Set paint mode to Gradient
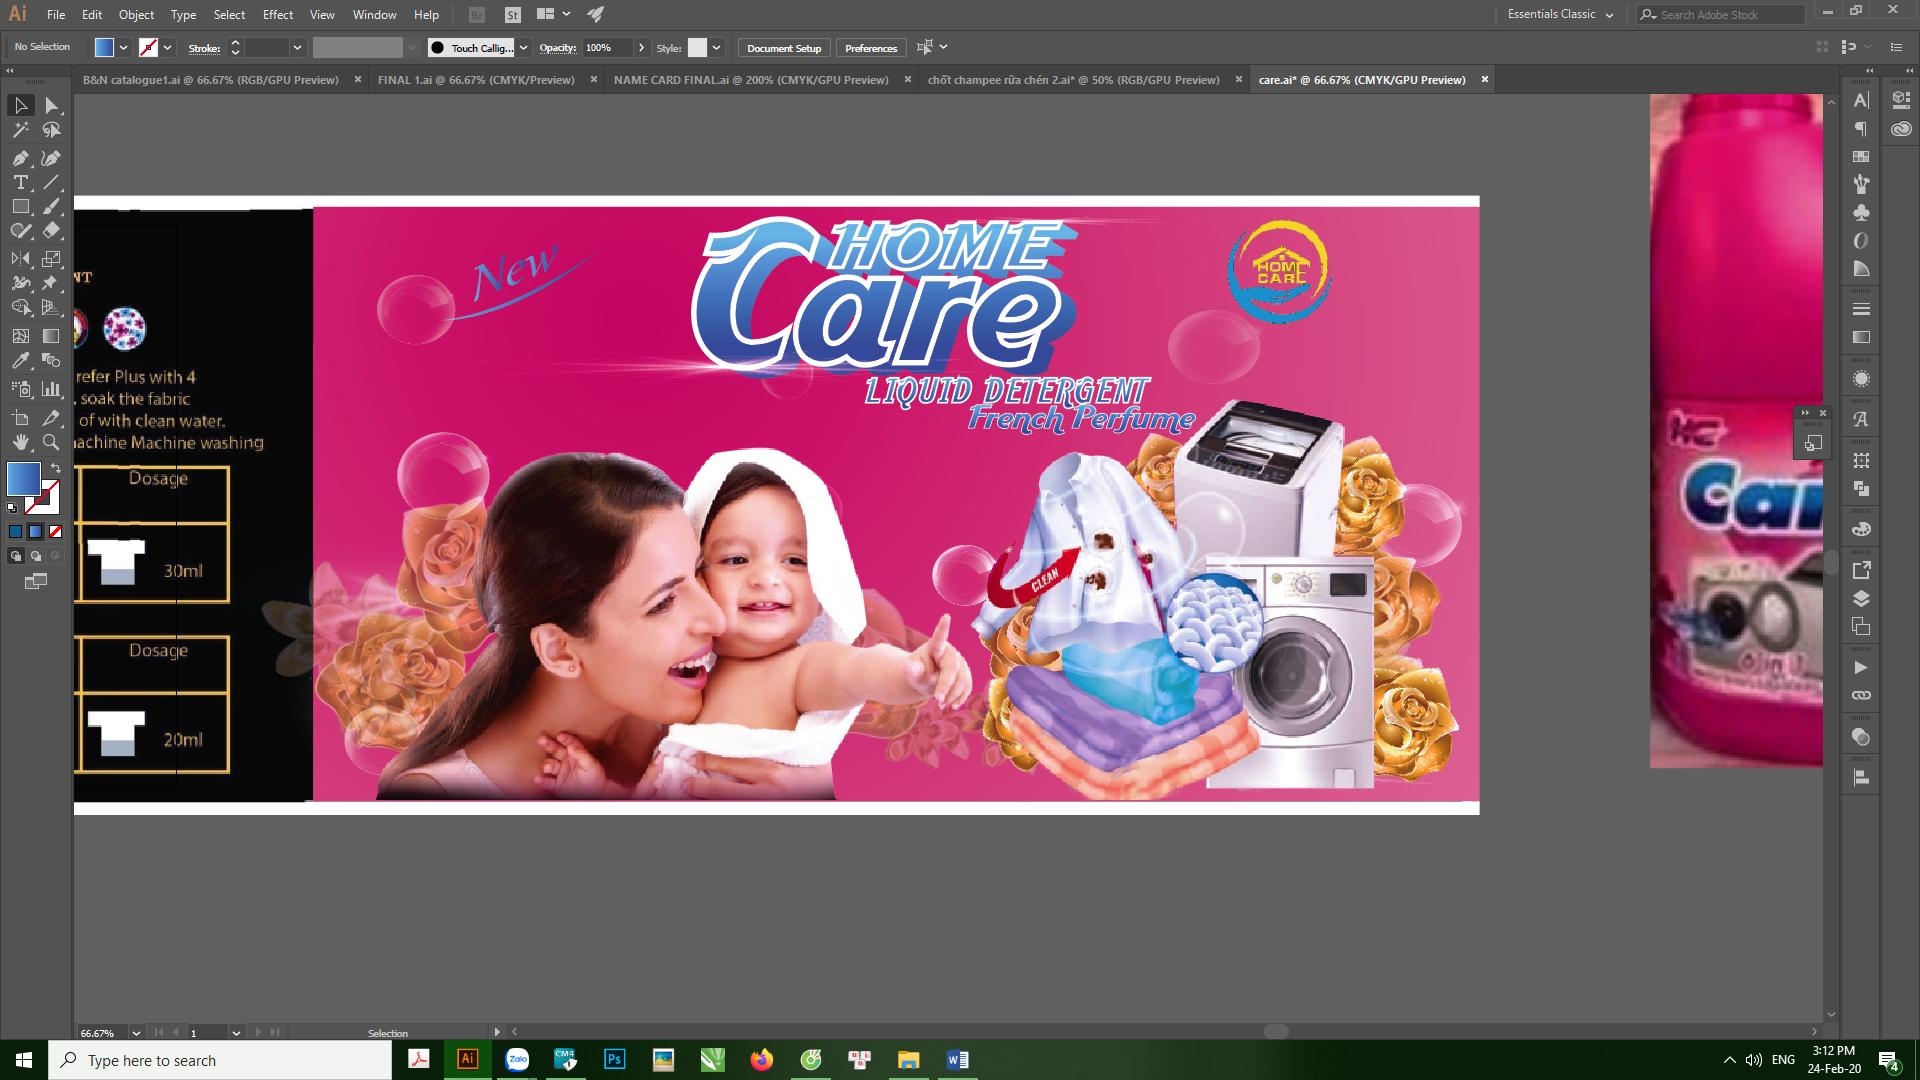 coord(35,532)
